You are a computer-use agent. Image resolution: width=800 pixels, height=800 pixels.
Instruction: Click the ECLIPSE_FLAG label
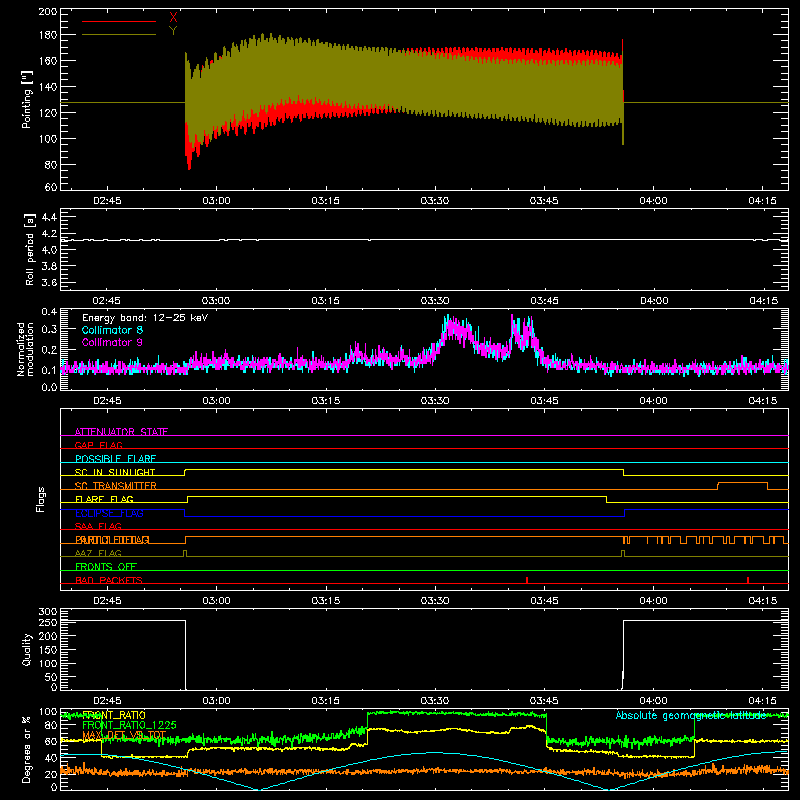tap(109, 513)
